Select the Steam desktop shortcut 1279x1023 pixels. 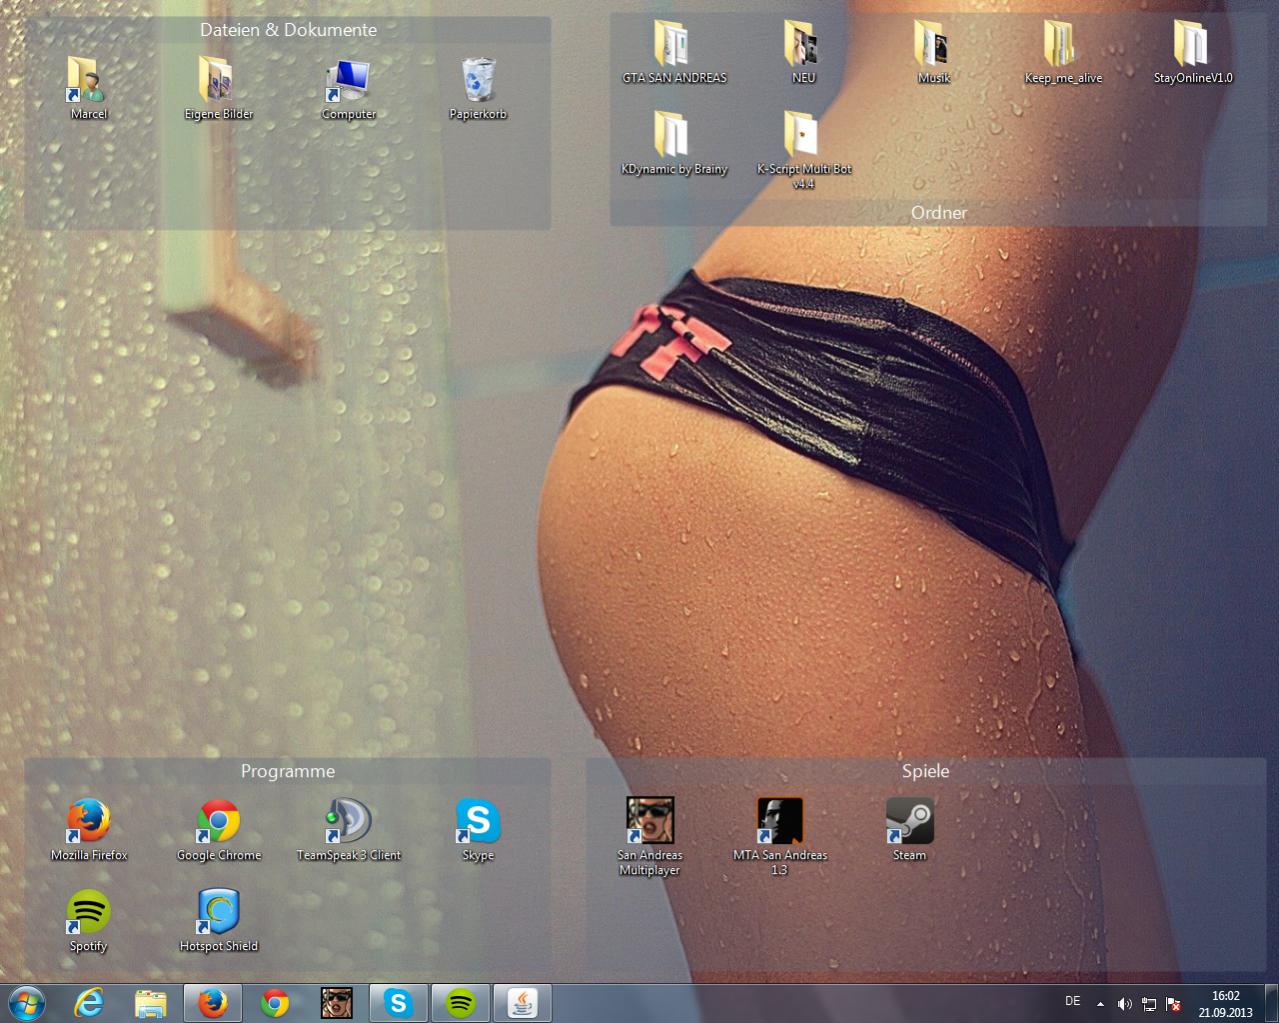909,822
